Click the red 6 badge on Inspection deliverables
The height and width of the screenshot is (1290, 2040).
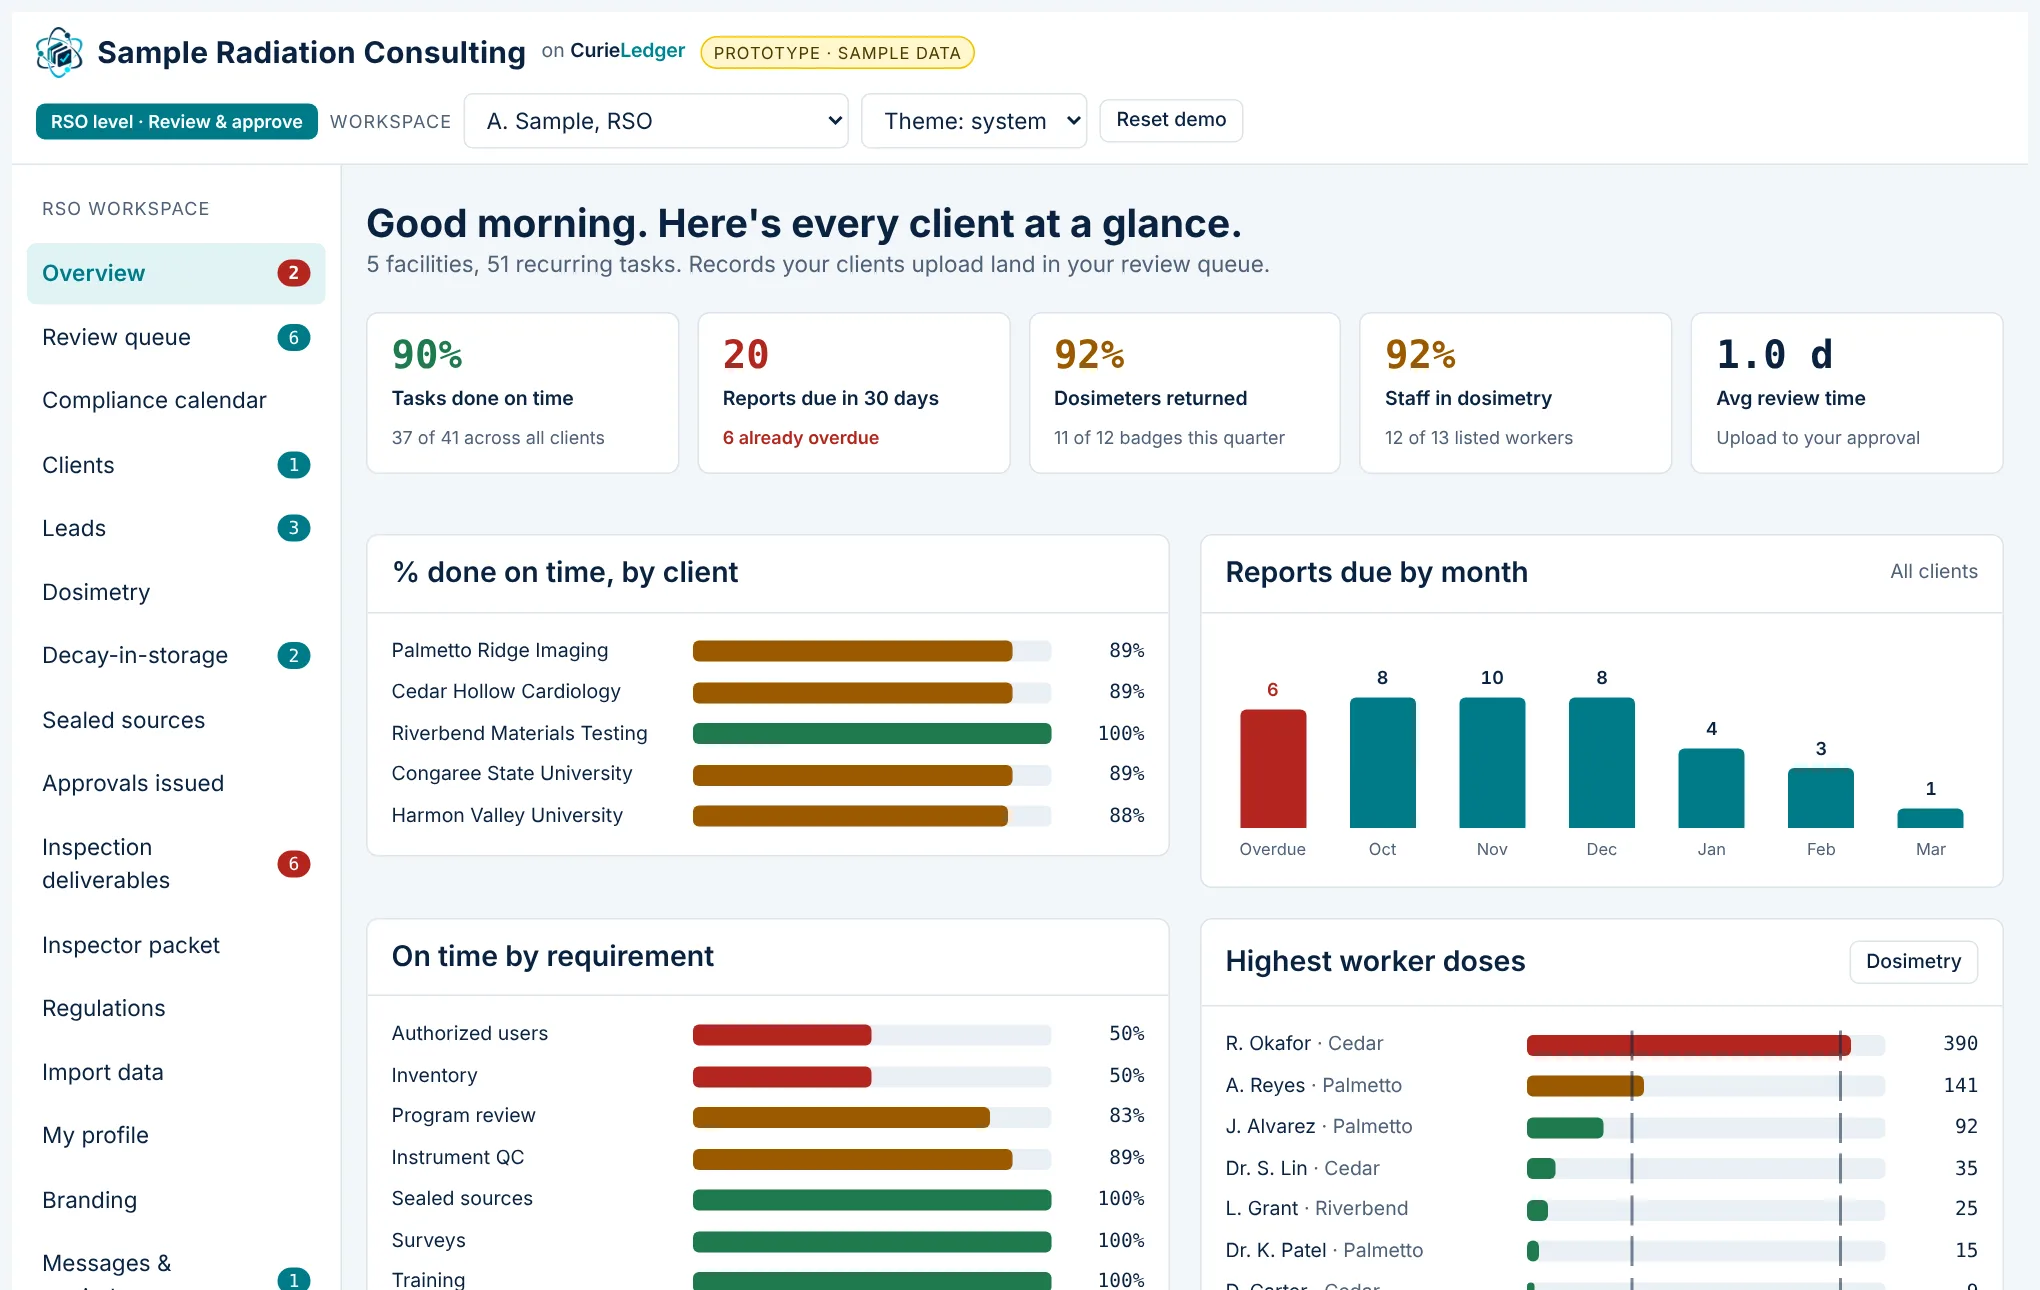(x=293, y=863)
